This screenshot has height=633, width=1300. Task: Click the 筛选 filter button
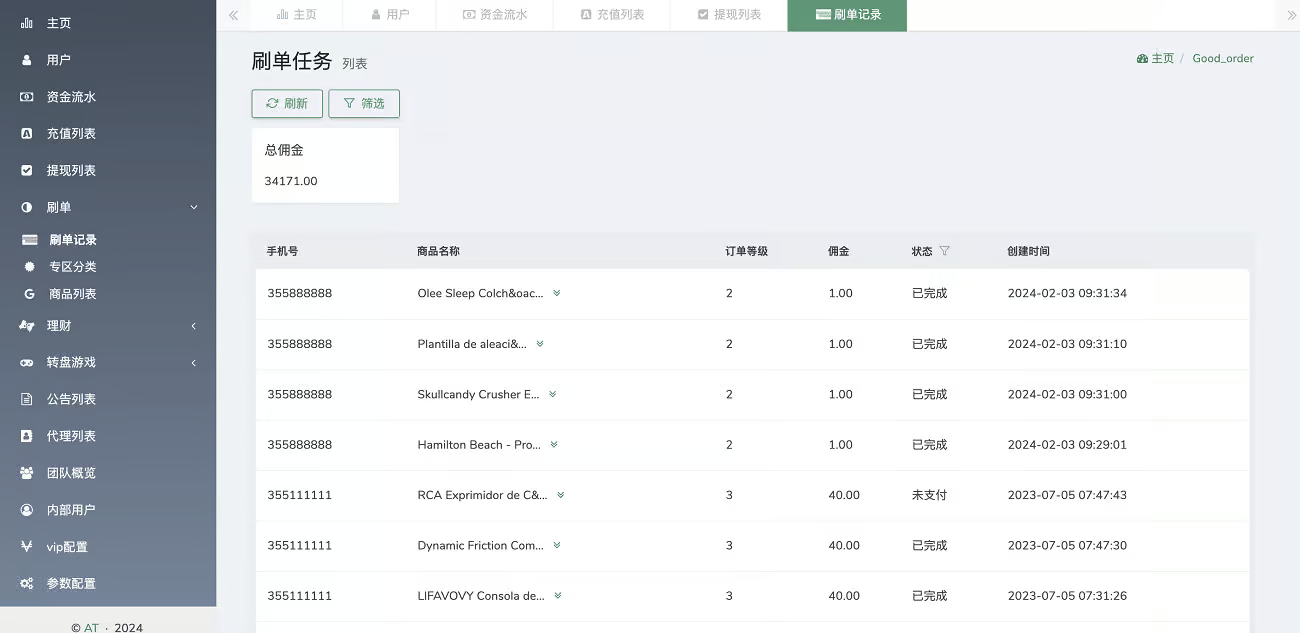pos(364,104)
